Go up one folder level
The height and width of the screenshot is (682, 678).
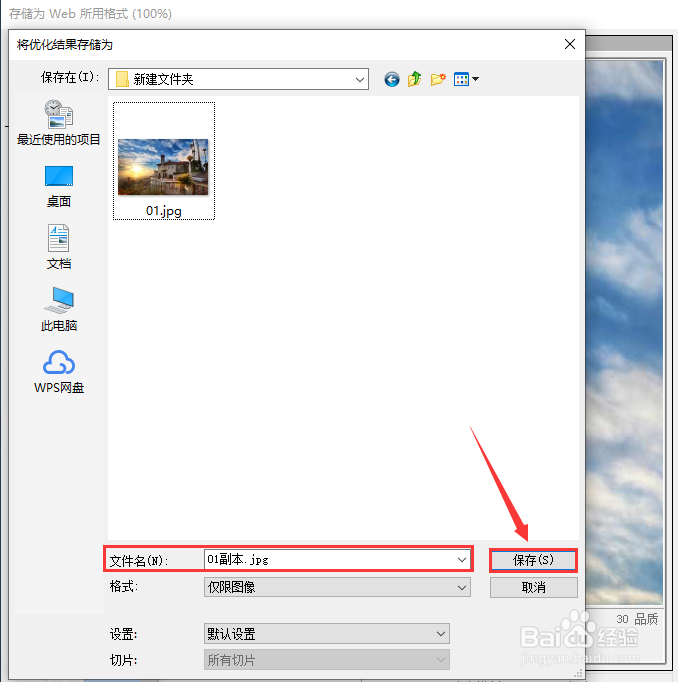[x=414, y=79]
